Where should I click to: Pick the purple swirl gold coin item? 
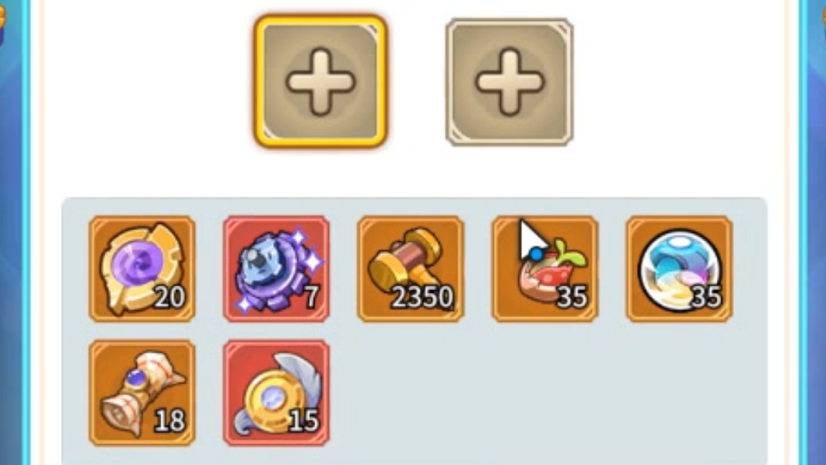(x=142, y=269)
